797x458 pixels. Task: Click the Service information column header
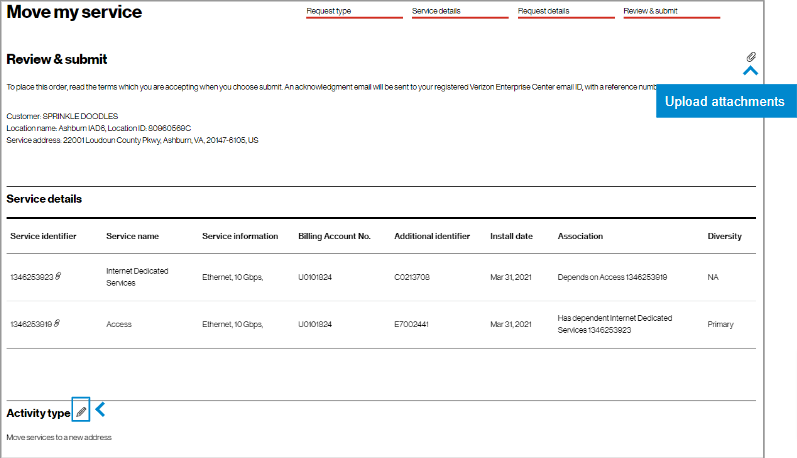[240, 236]
